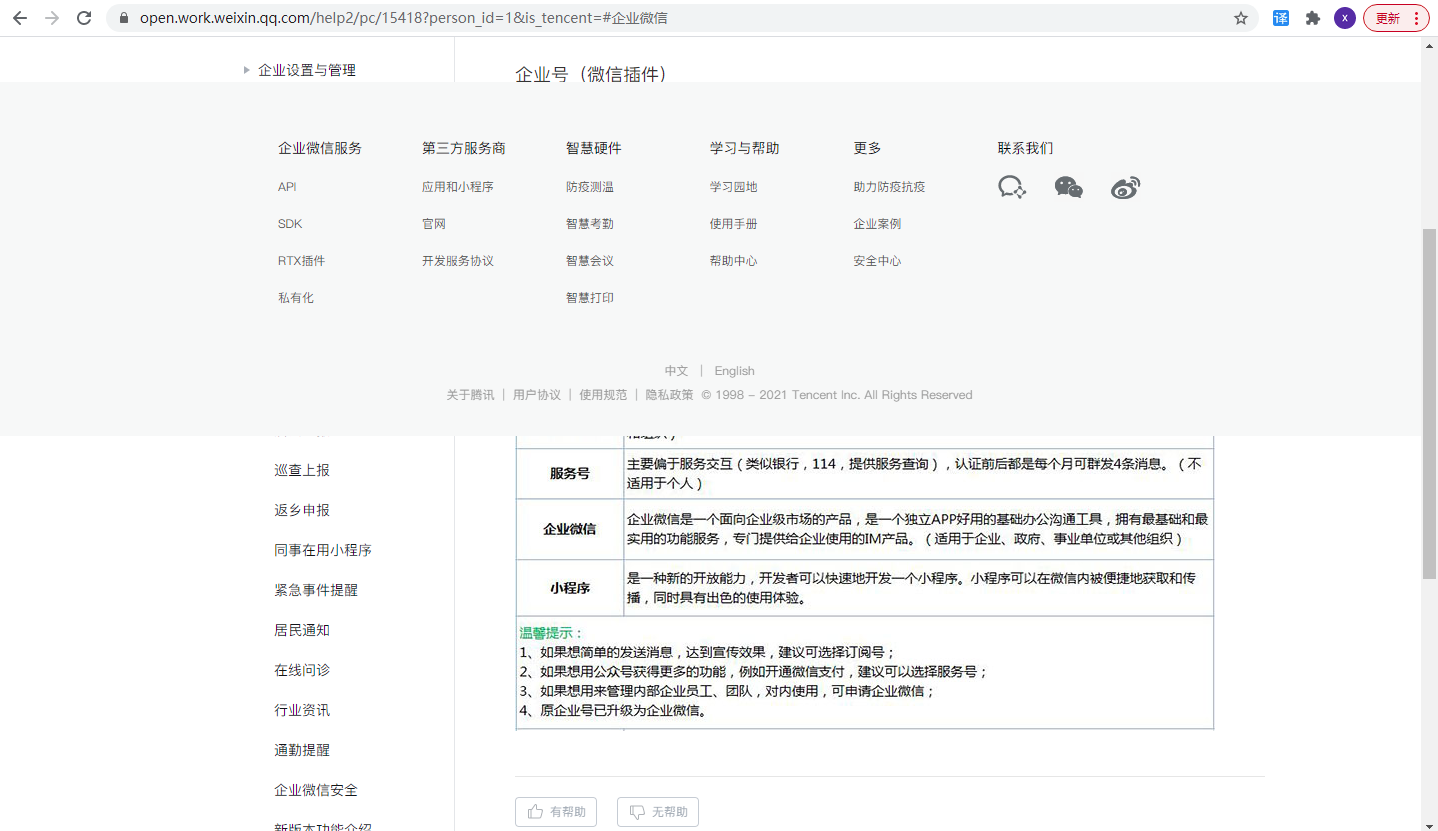Click the thumbs-down icon in 无帮助
Image resolution: width=1438 pixels, height=831 pixels.
tap(637, 812)
